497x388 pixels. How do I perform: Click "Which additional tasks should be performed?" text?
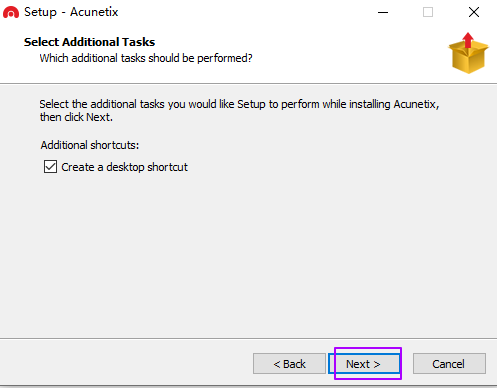tap(146, 58)
